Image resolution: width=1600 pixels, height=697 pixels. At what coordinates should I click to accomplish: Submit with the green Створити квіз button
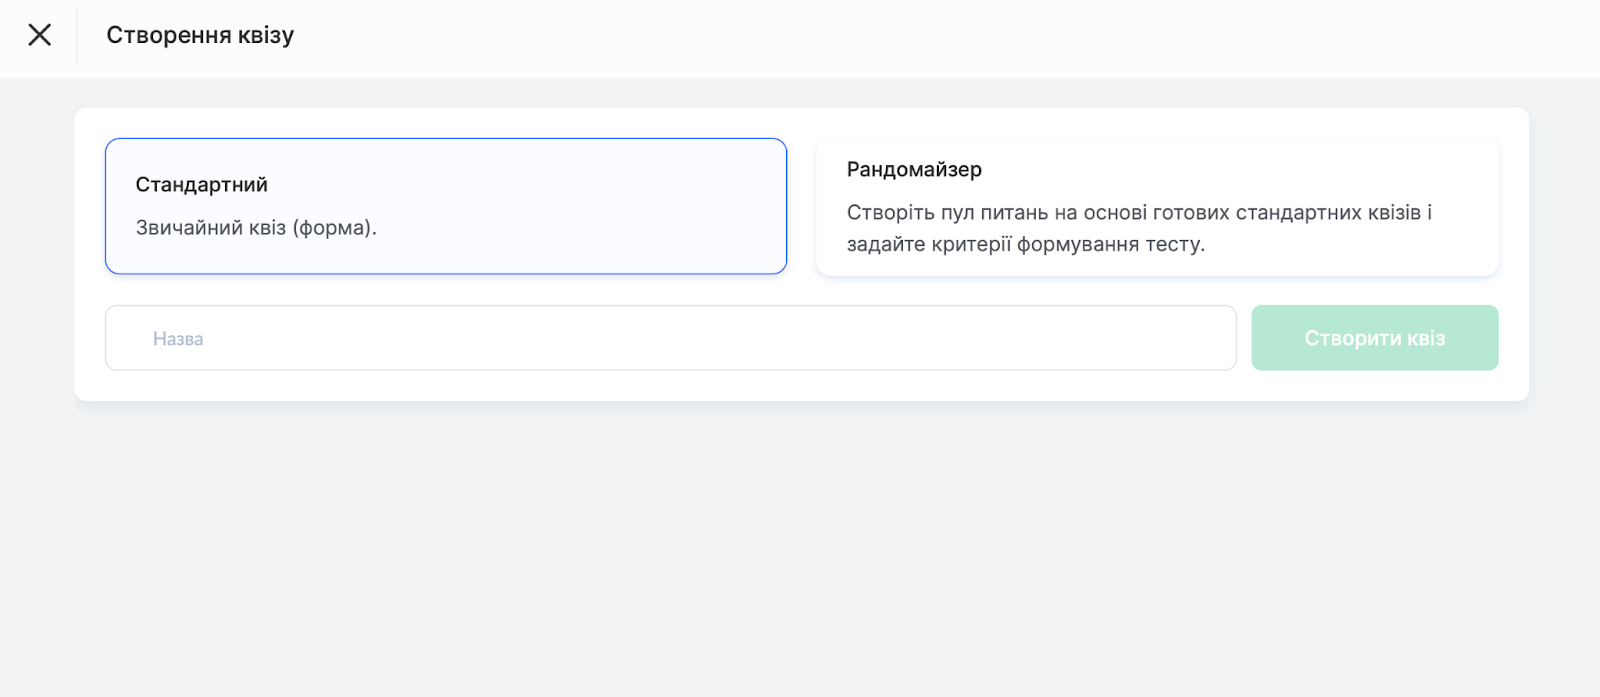(1374, 338)
